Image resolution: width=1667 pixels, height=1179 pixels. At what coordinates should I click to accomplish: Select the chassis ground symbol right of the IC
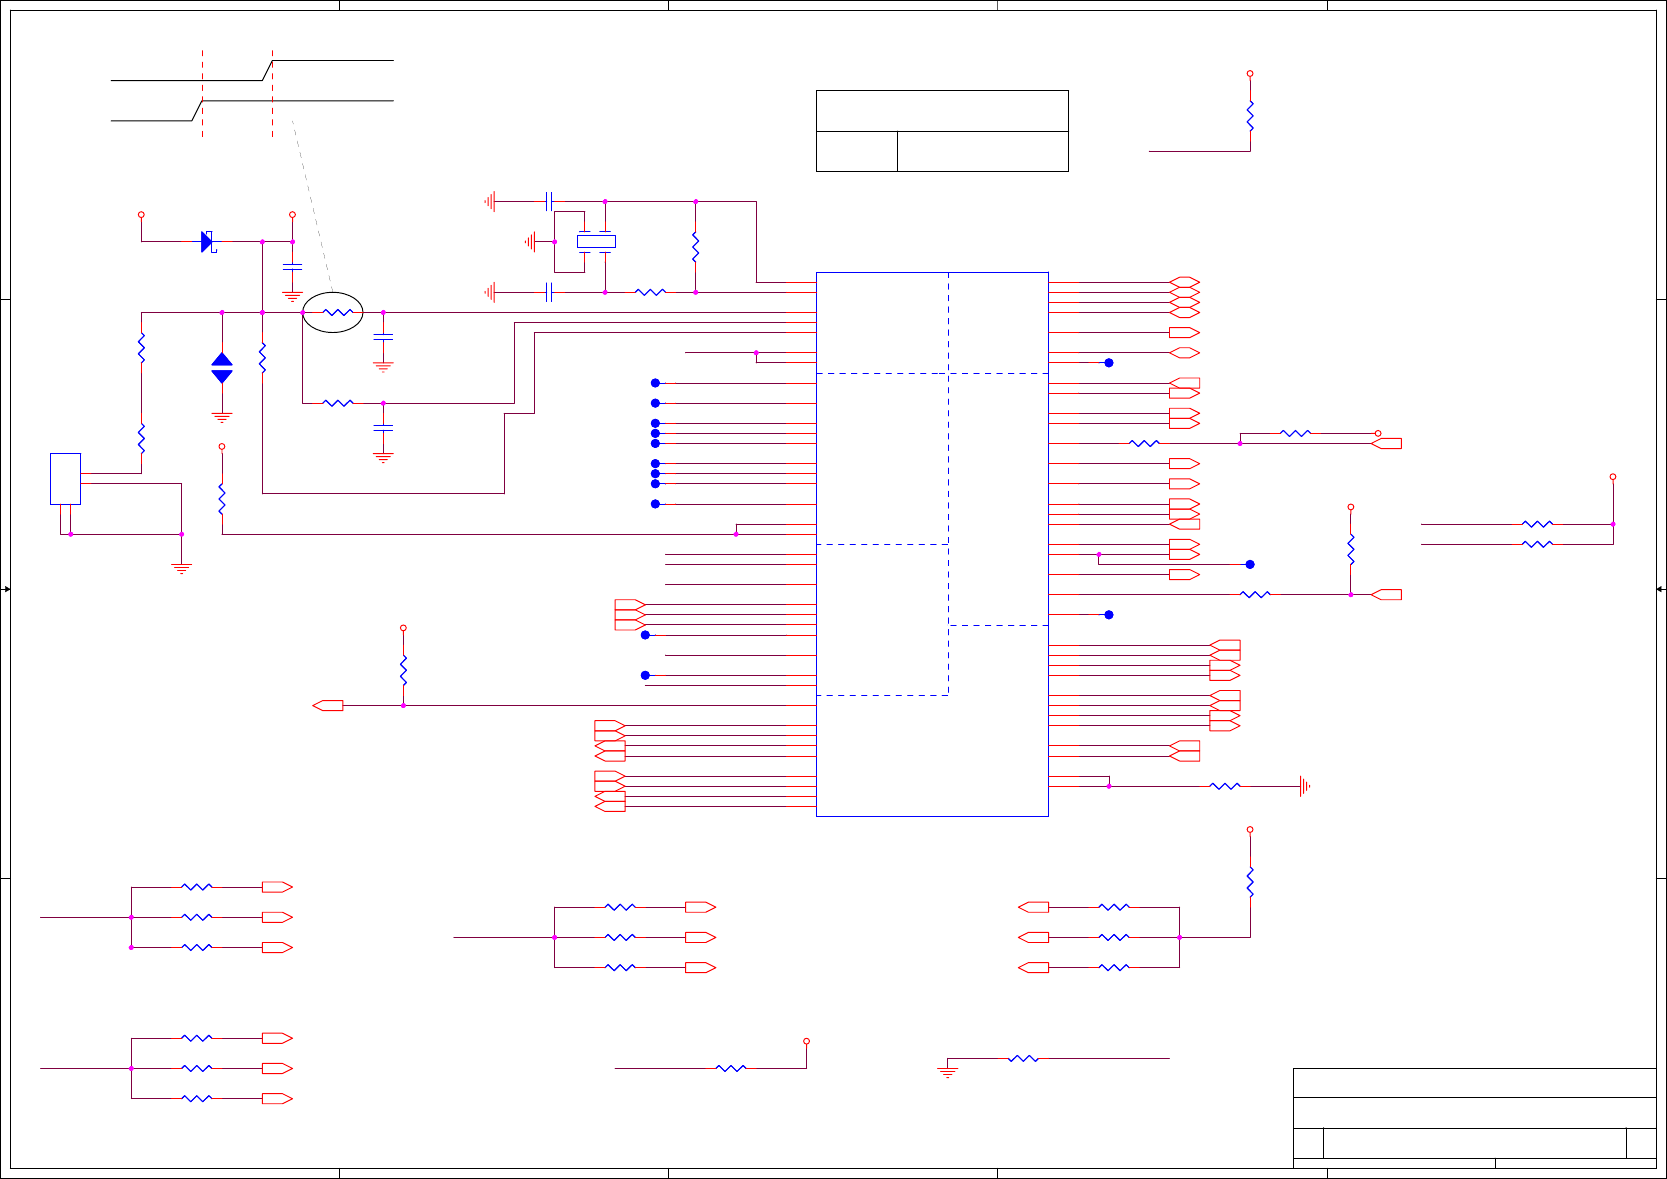(x=1304, y=786)
